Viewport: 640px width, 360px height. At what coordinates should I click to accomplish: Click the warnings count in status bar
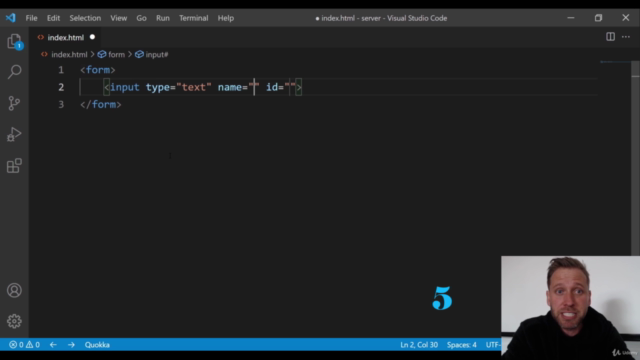(33, 345)
